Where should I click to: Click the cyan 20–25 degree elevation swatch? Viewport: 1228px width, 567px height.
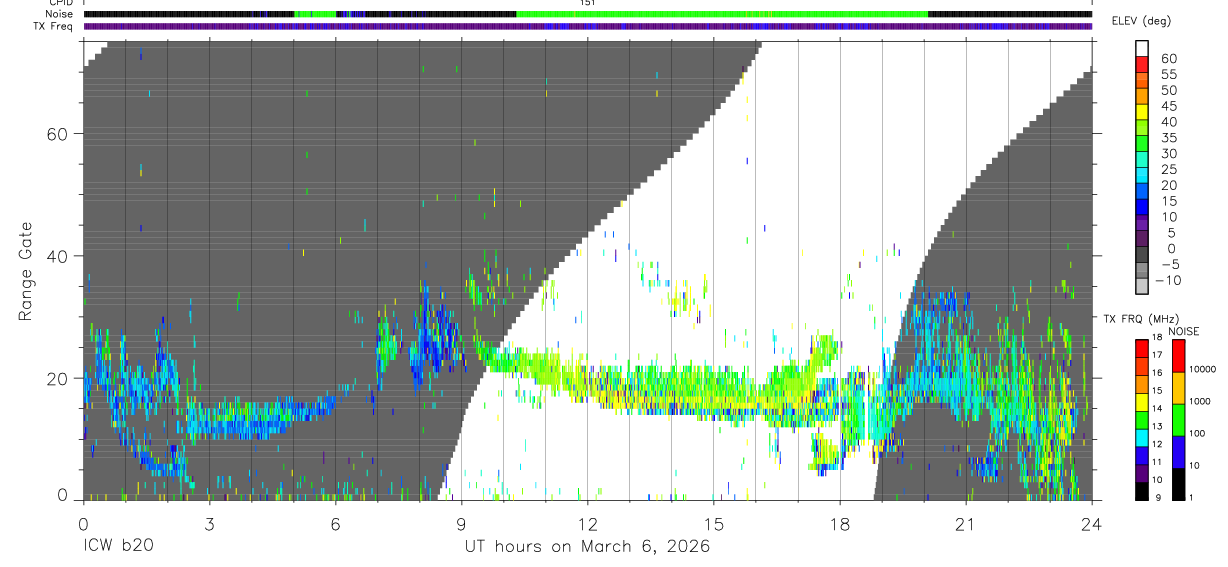tap(1142, 177)
